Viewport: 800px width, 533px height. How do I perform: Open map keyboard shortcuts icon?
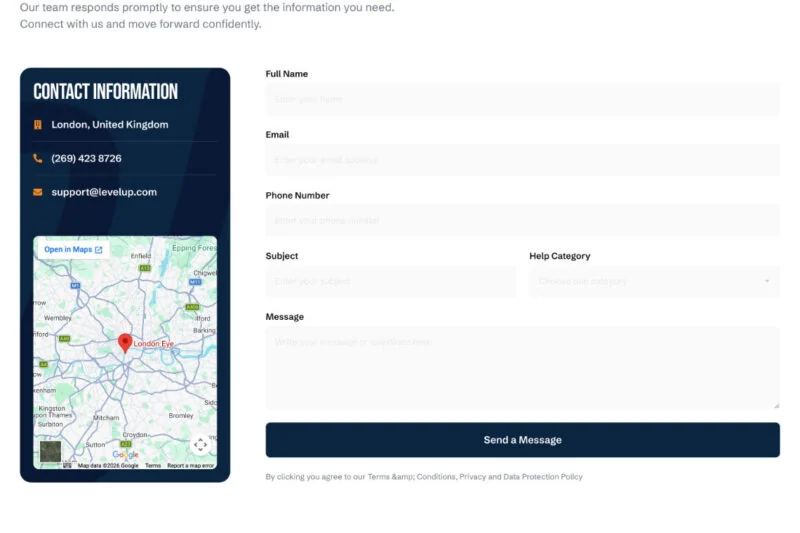pos(67,465)
